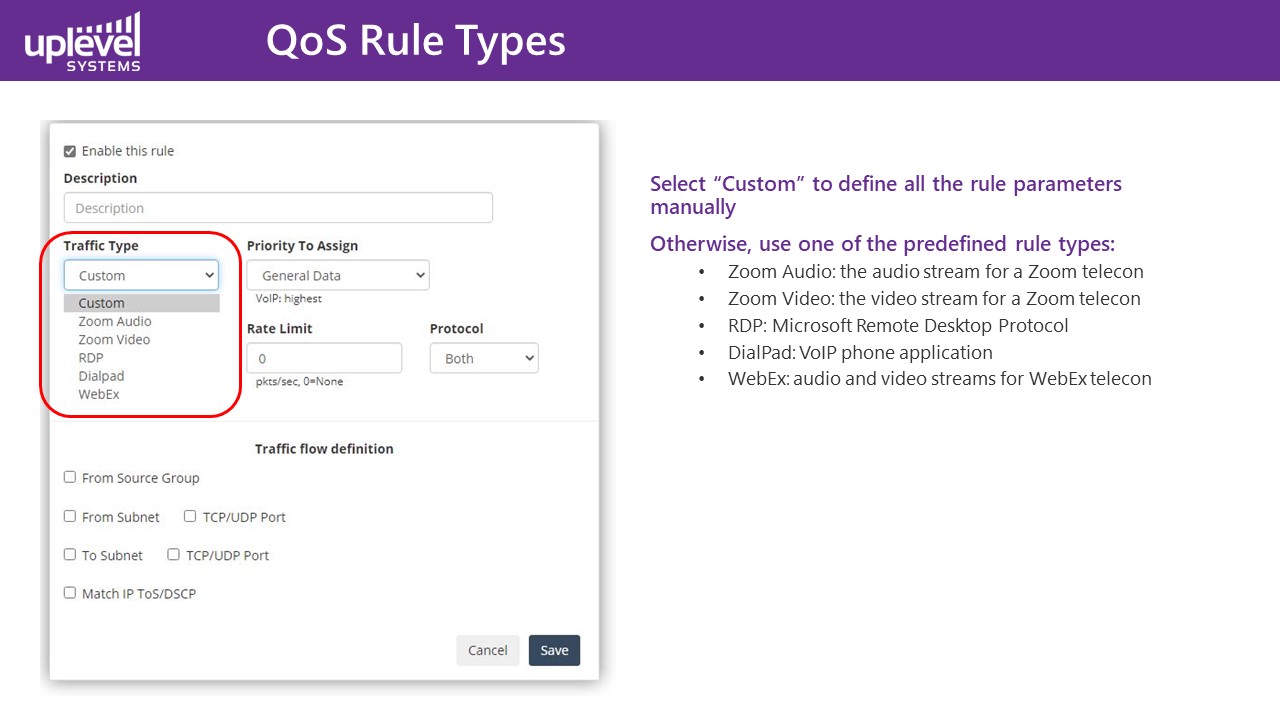Enable the From Source Group checkbox
Screen dimensions: 1280x720
(x=70, y=477)
